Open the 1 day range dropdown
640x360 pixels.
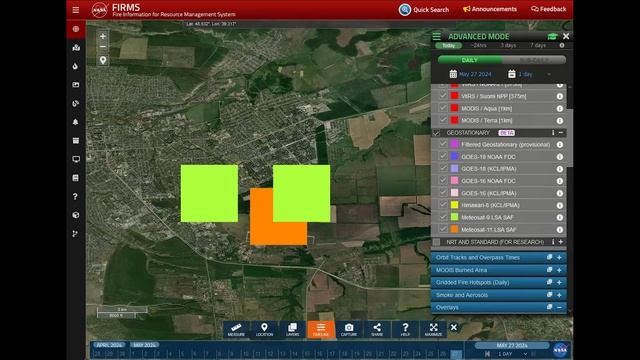(x=530, y=74)
